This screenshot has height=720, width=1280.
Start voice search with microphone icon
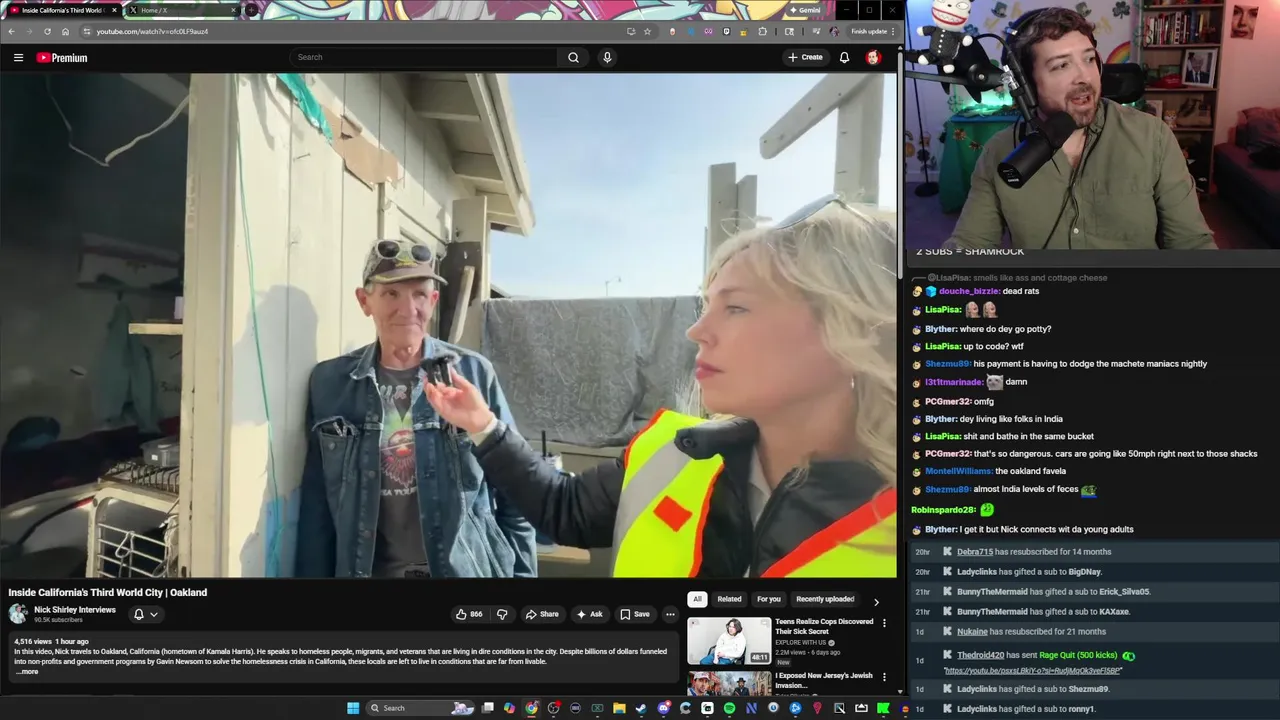coord(606,57)
